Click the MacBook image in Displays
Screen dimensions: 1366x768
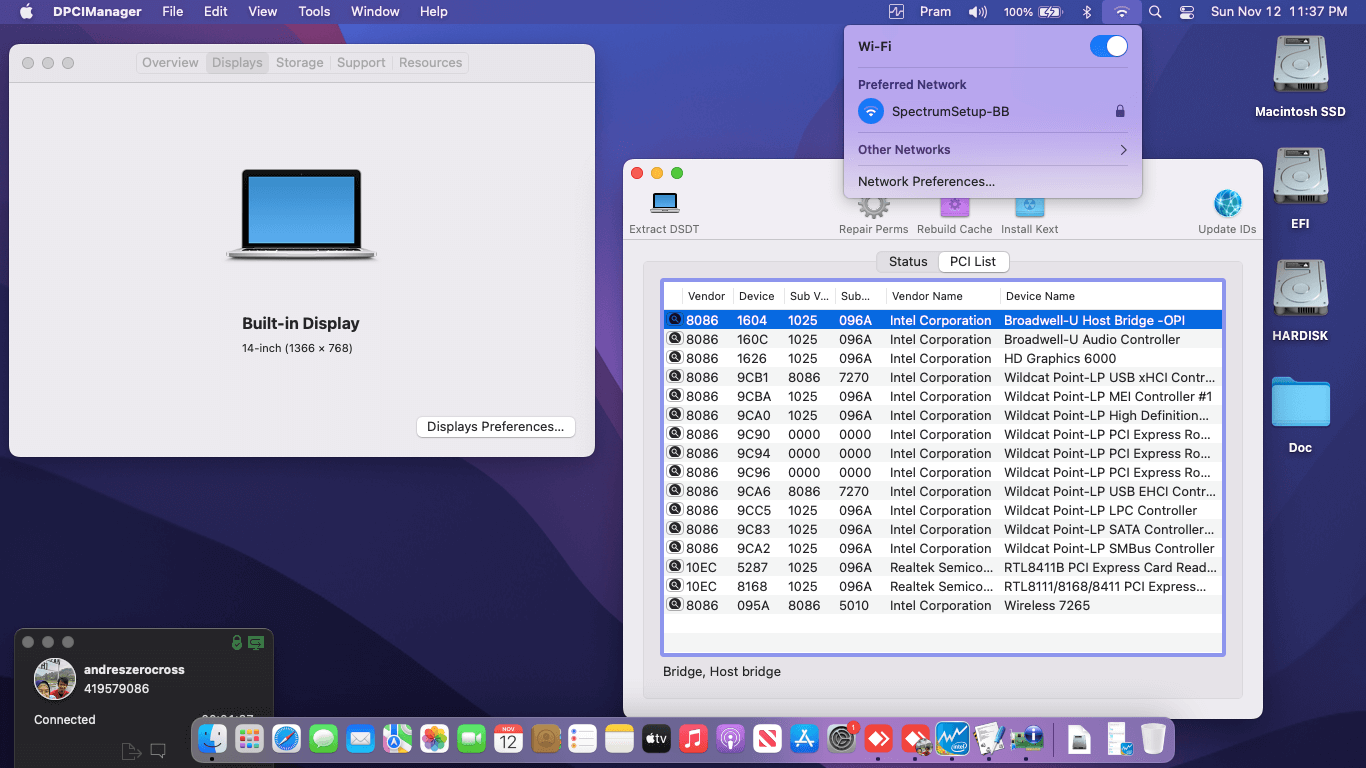(301, 214)
